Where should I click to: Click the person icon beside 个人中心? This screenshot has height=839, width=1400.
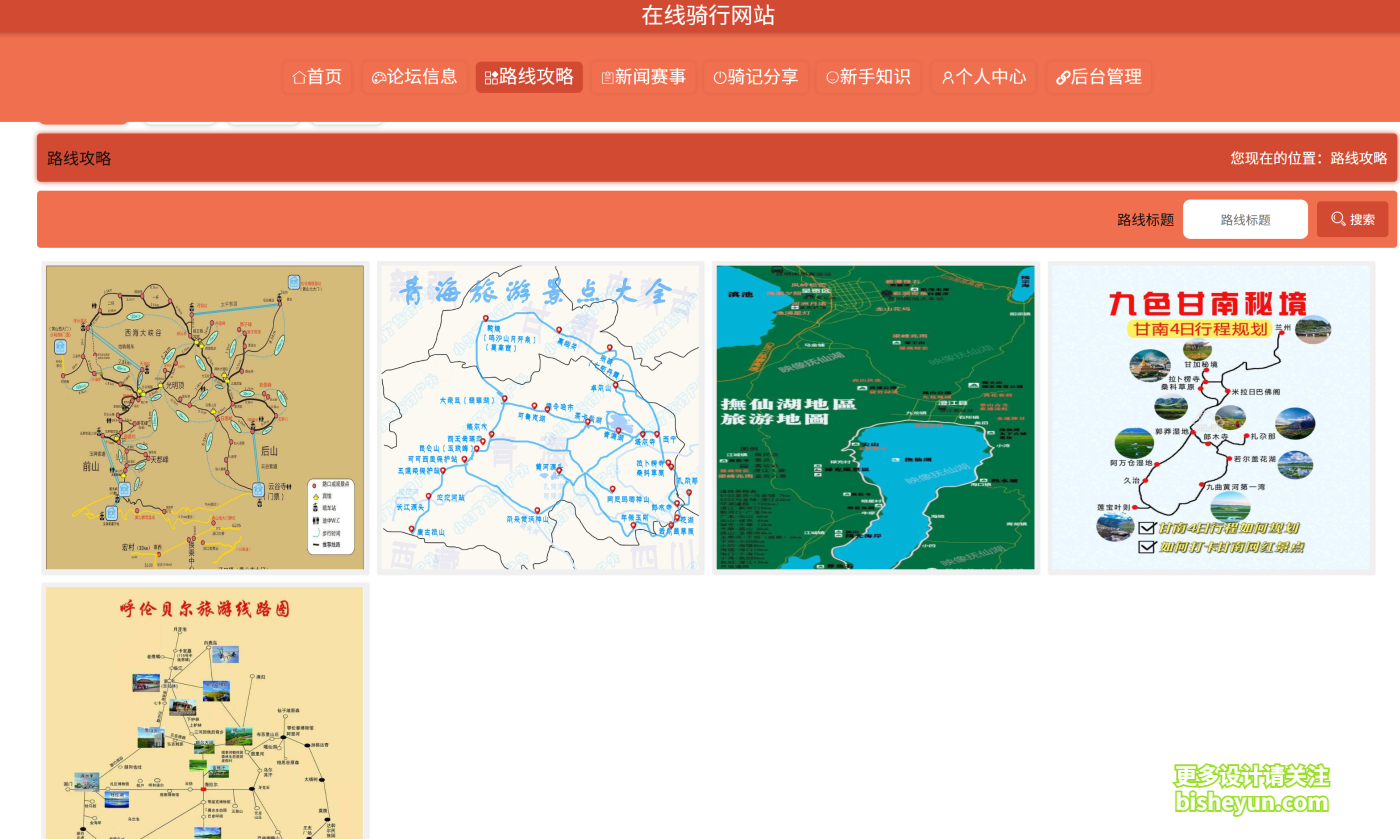pos(947,76)
